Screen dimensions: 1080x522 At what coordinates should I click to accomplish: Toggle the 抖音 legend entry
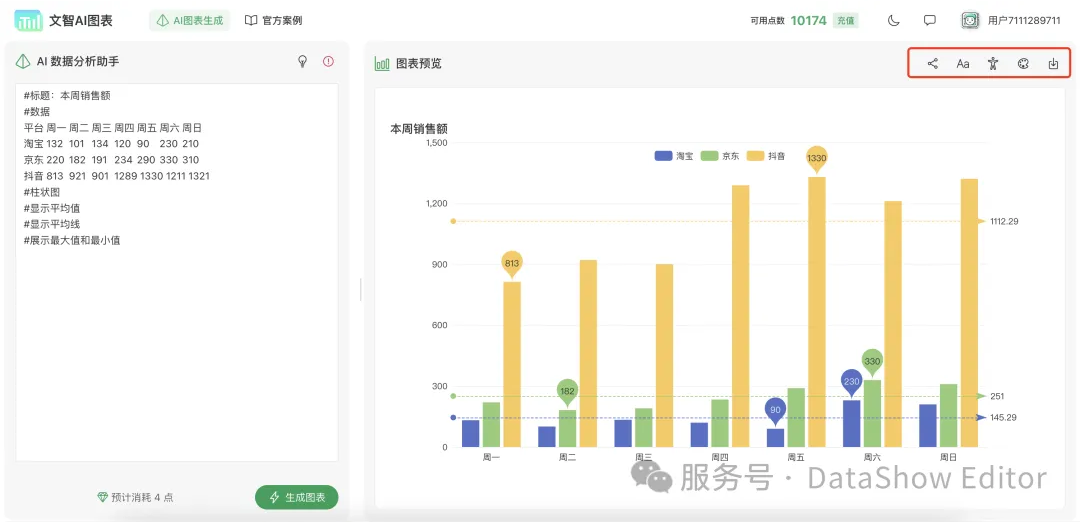coord(766,156)
